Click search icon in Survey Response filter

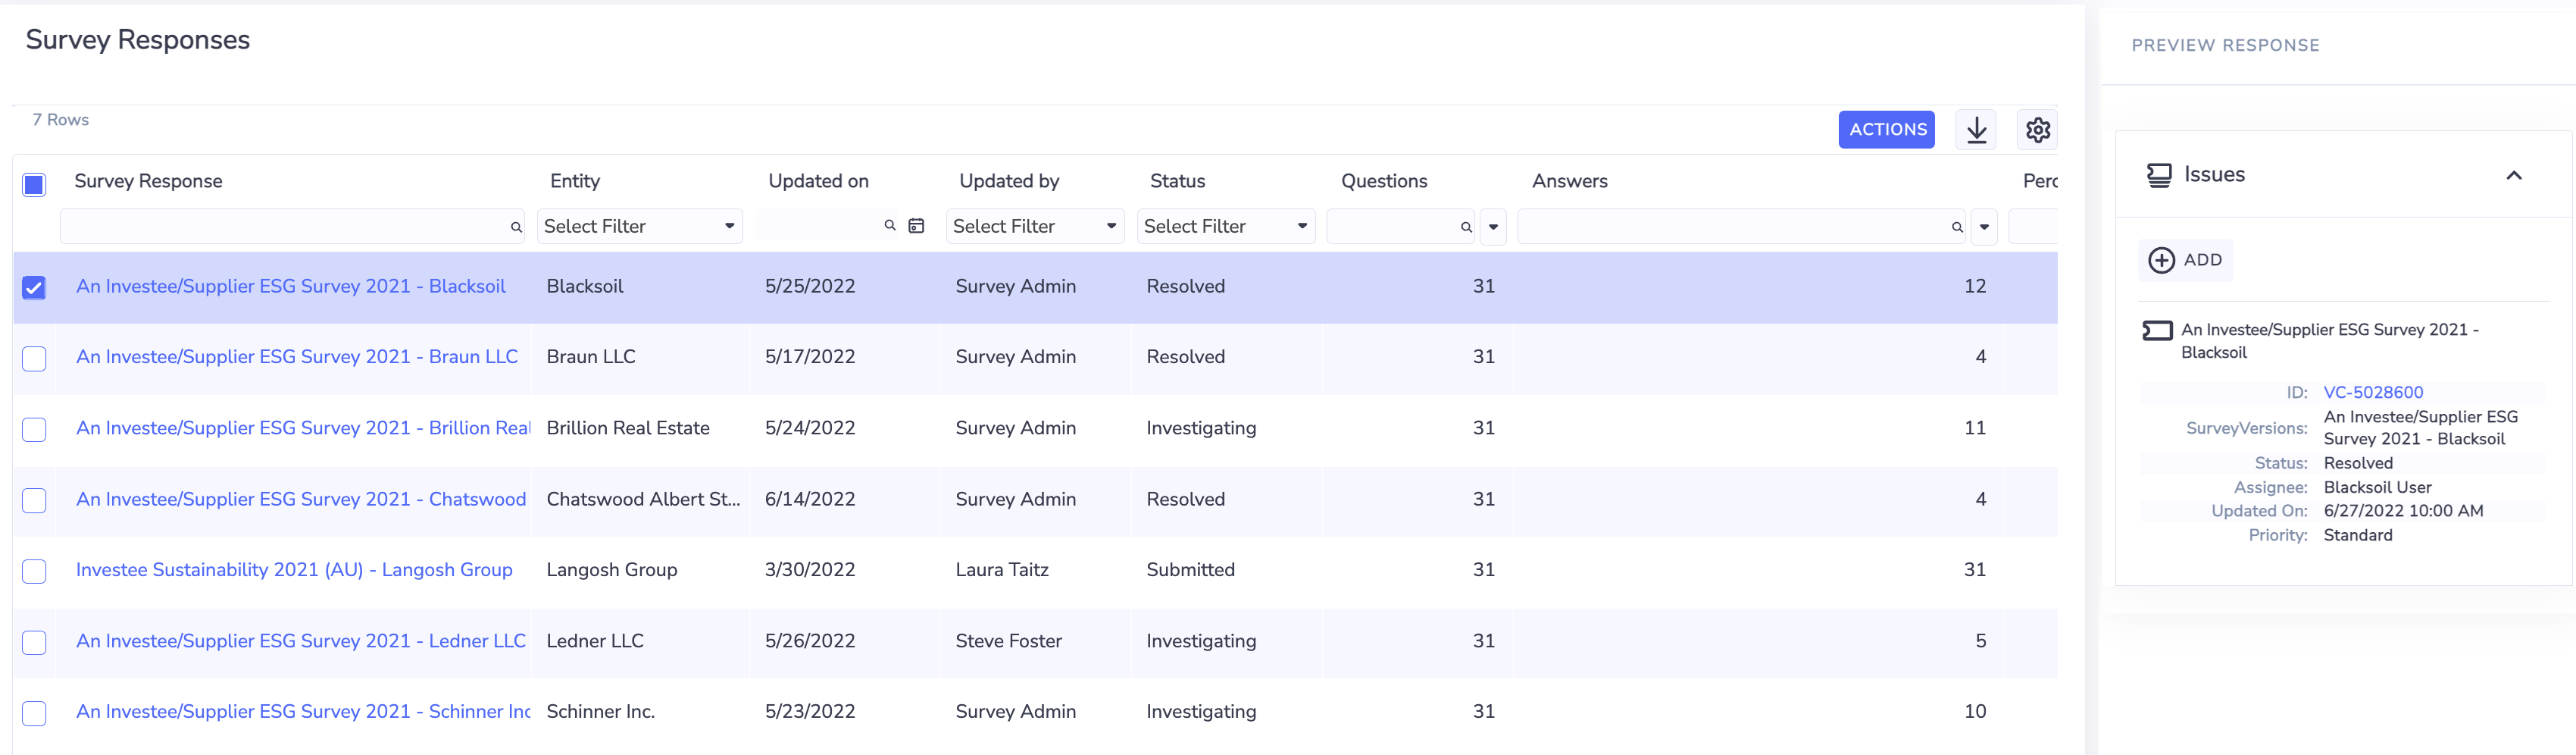click(516, 227)
